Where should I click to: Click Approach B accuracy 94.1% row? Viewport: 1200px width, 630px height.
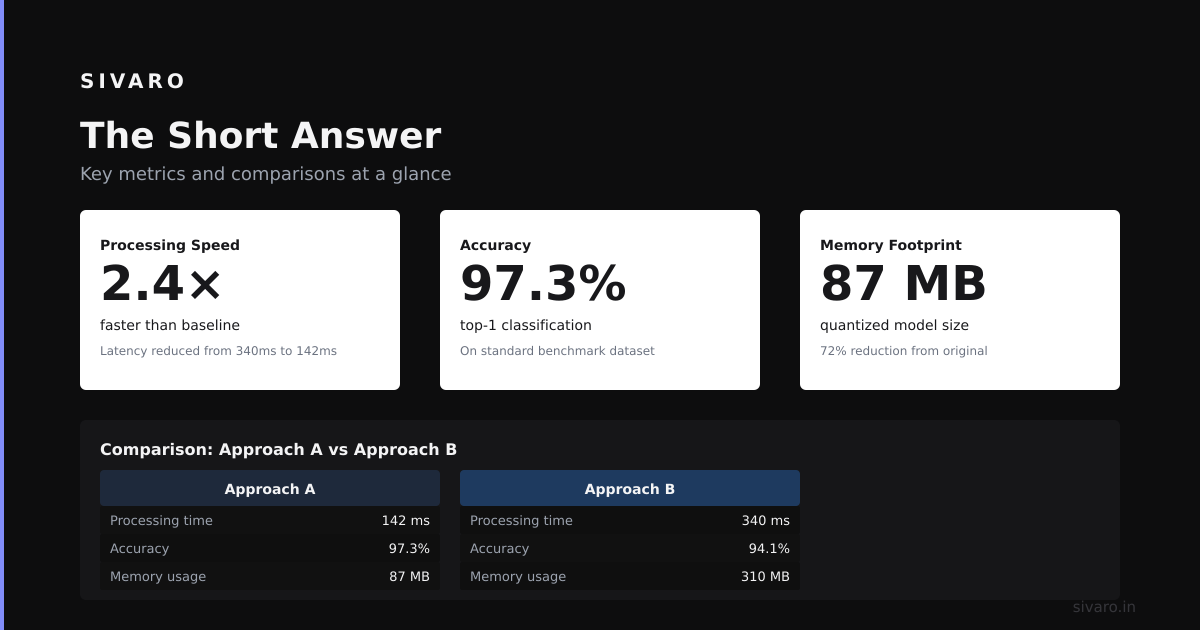[x=630, y=548]
